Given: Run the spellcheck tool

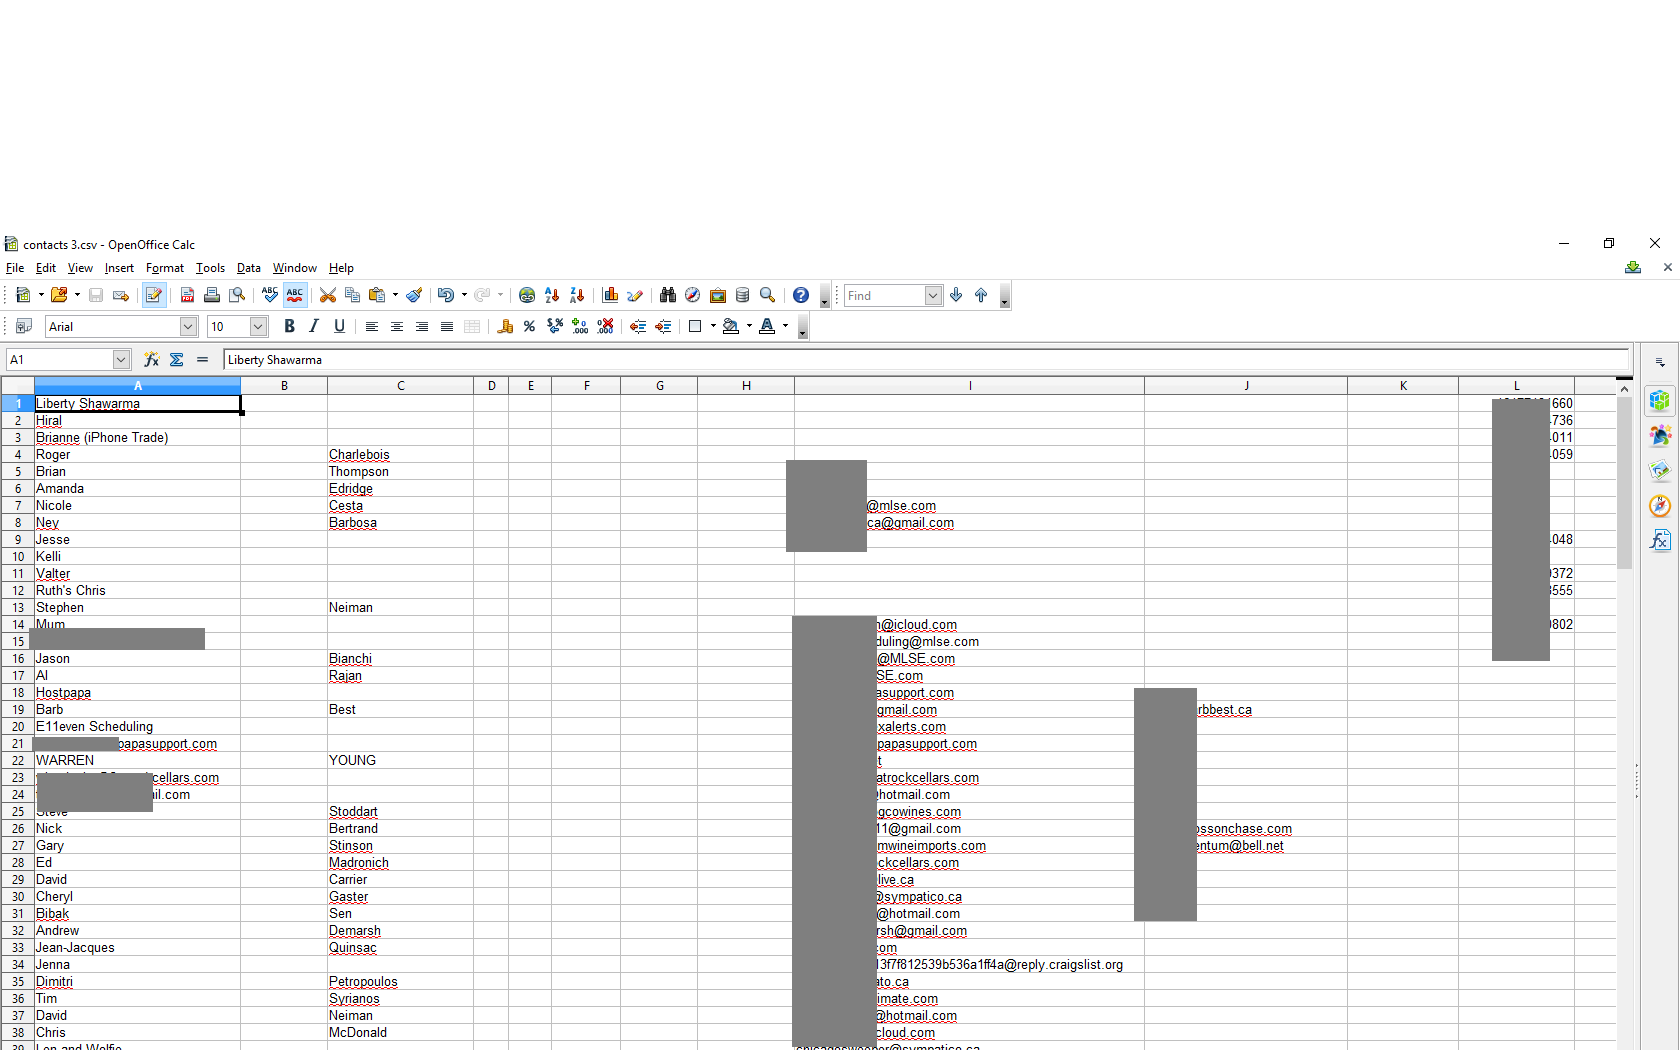Looking at the screenshot, I should [269, 295].
